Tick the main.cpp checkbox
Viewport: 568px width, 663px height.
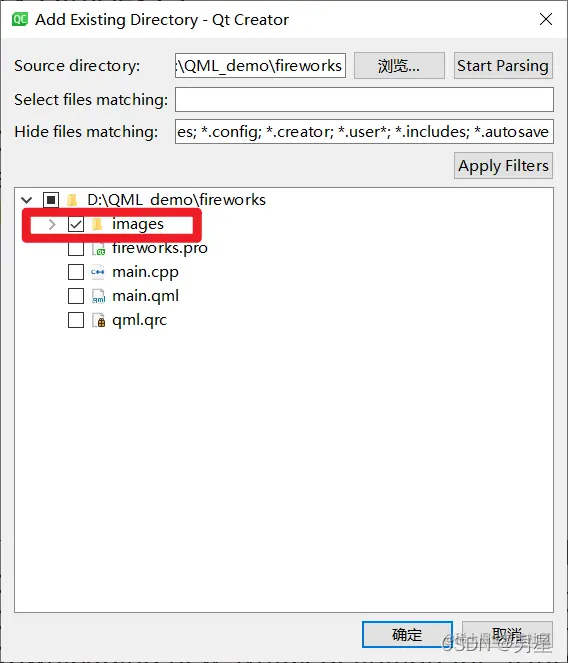(76, 272)
